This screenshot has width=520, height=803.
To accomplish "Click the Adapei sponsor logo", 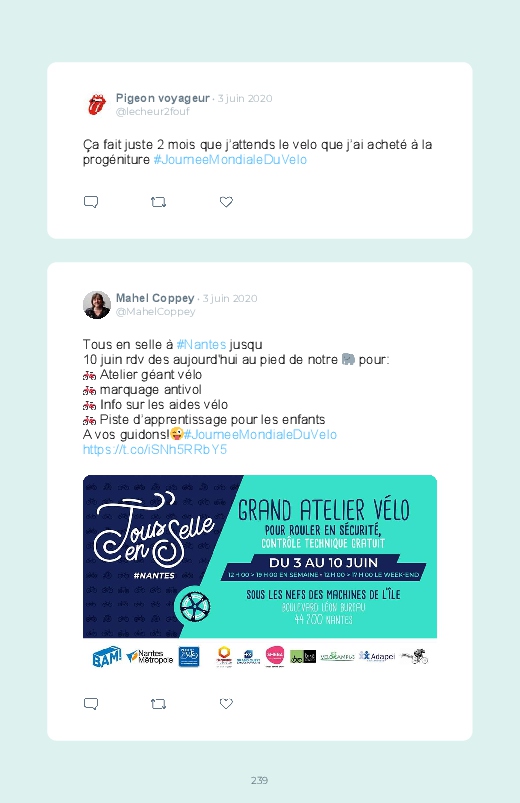I will (x=377, y=656).
